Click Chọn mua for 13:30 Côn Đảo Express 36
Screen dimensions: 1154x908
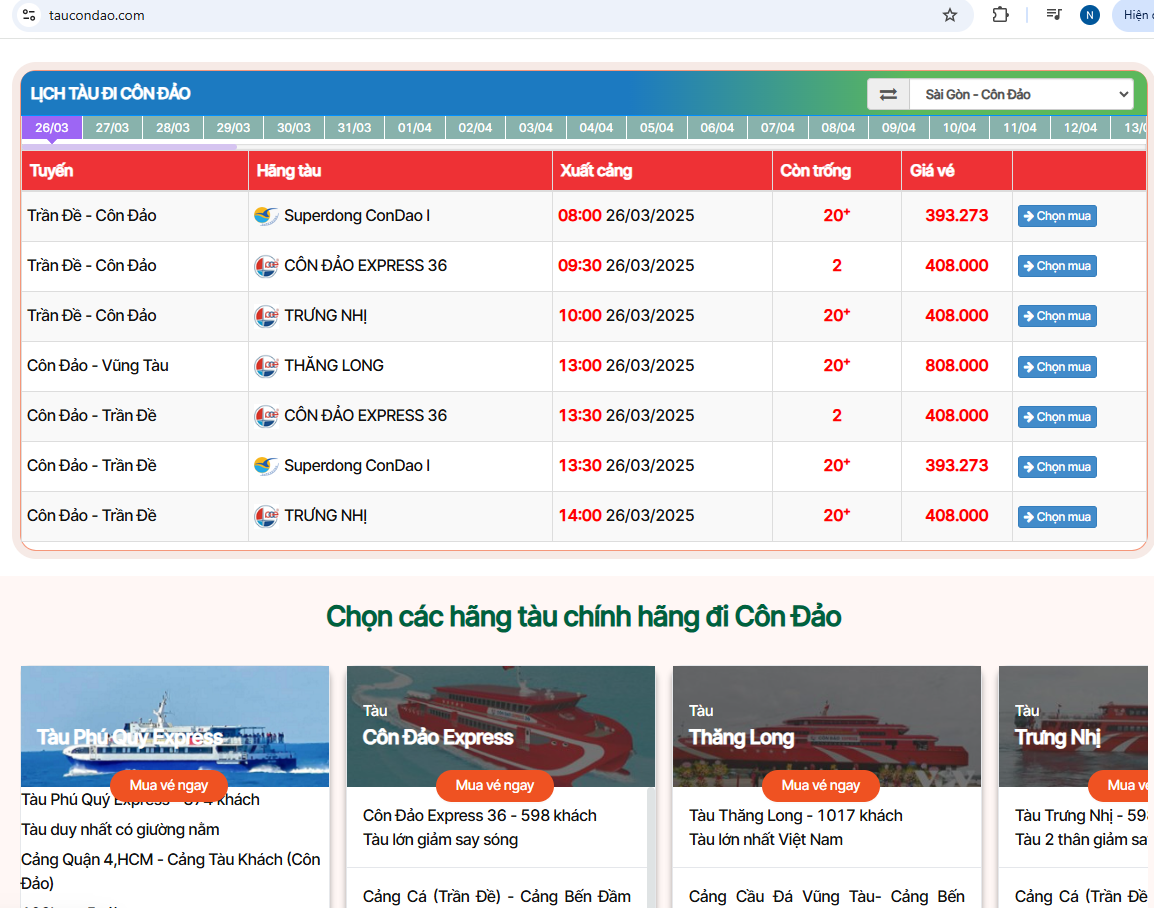coord(1058,417)
